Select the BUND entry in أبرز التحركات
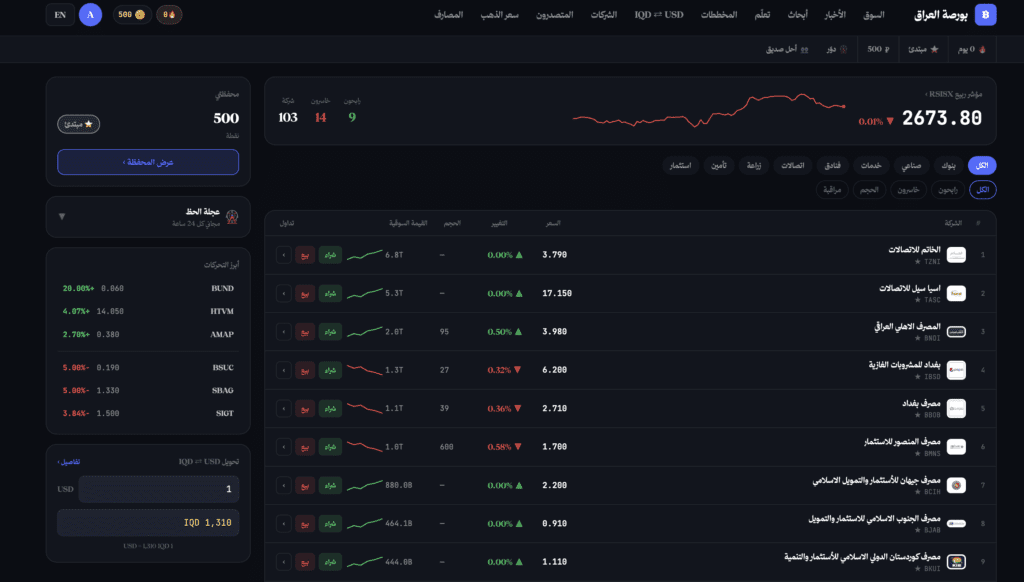 click(148, 288)
